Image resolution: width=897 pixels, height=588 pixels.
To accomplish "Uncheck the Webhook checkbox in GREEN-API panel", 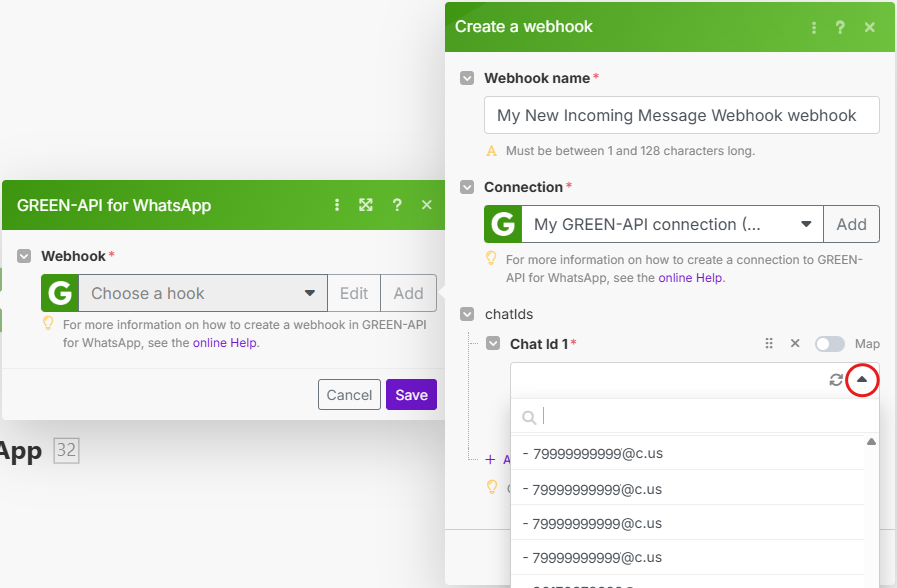I will pyautogui.click(x=23, y=256).
